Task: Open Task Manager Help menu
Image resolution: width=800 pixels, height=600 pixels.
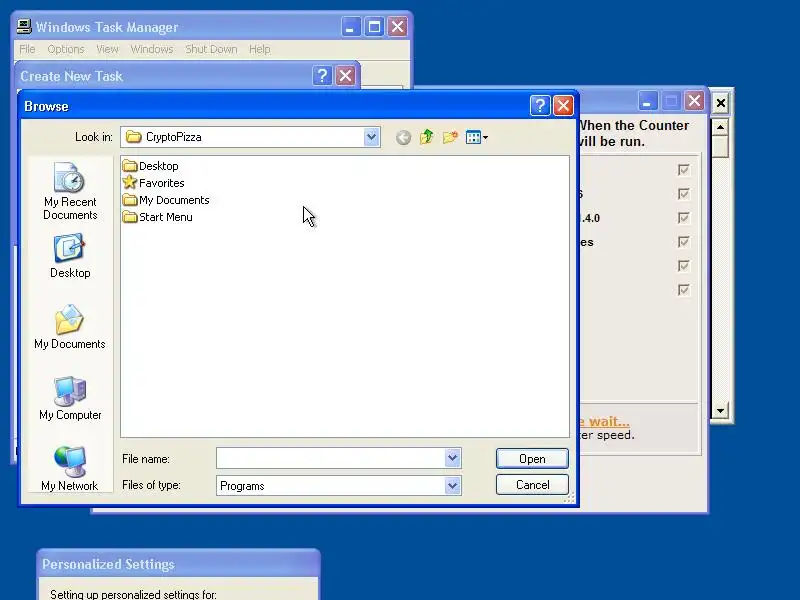Action: click(x=260, y=49)
